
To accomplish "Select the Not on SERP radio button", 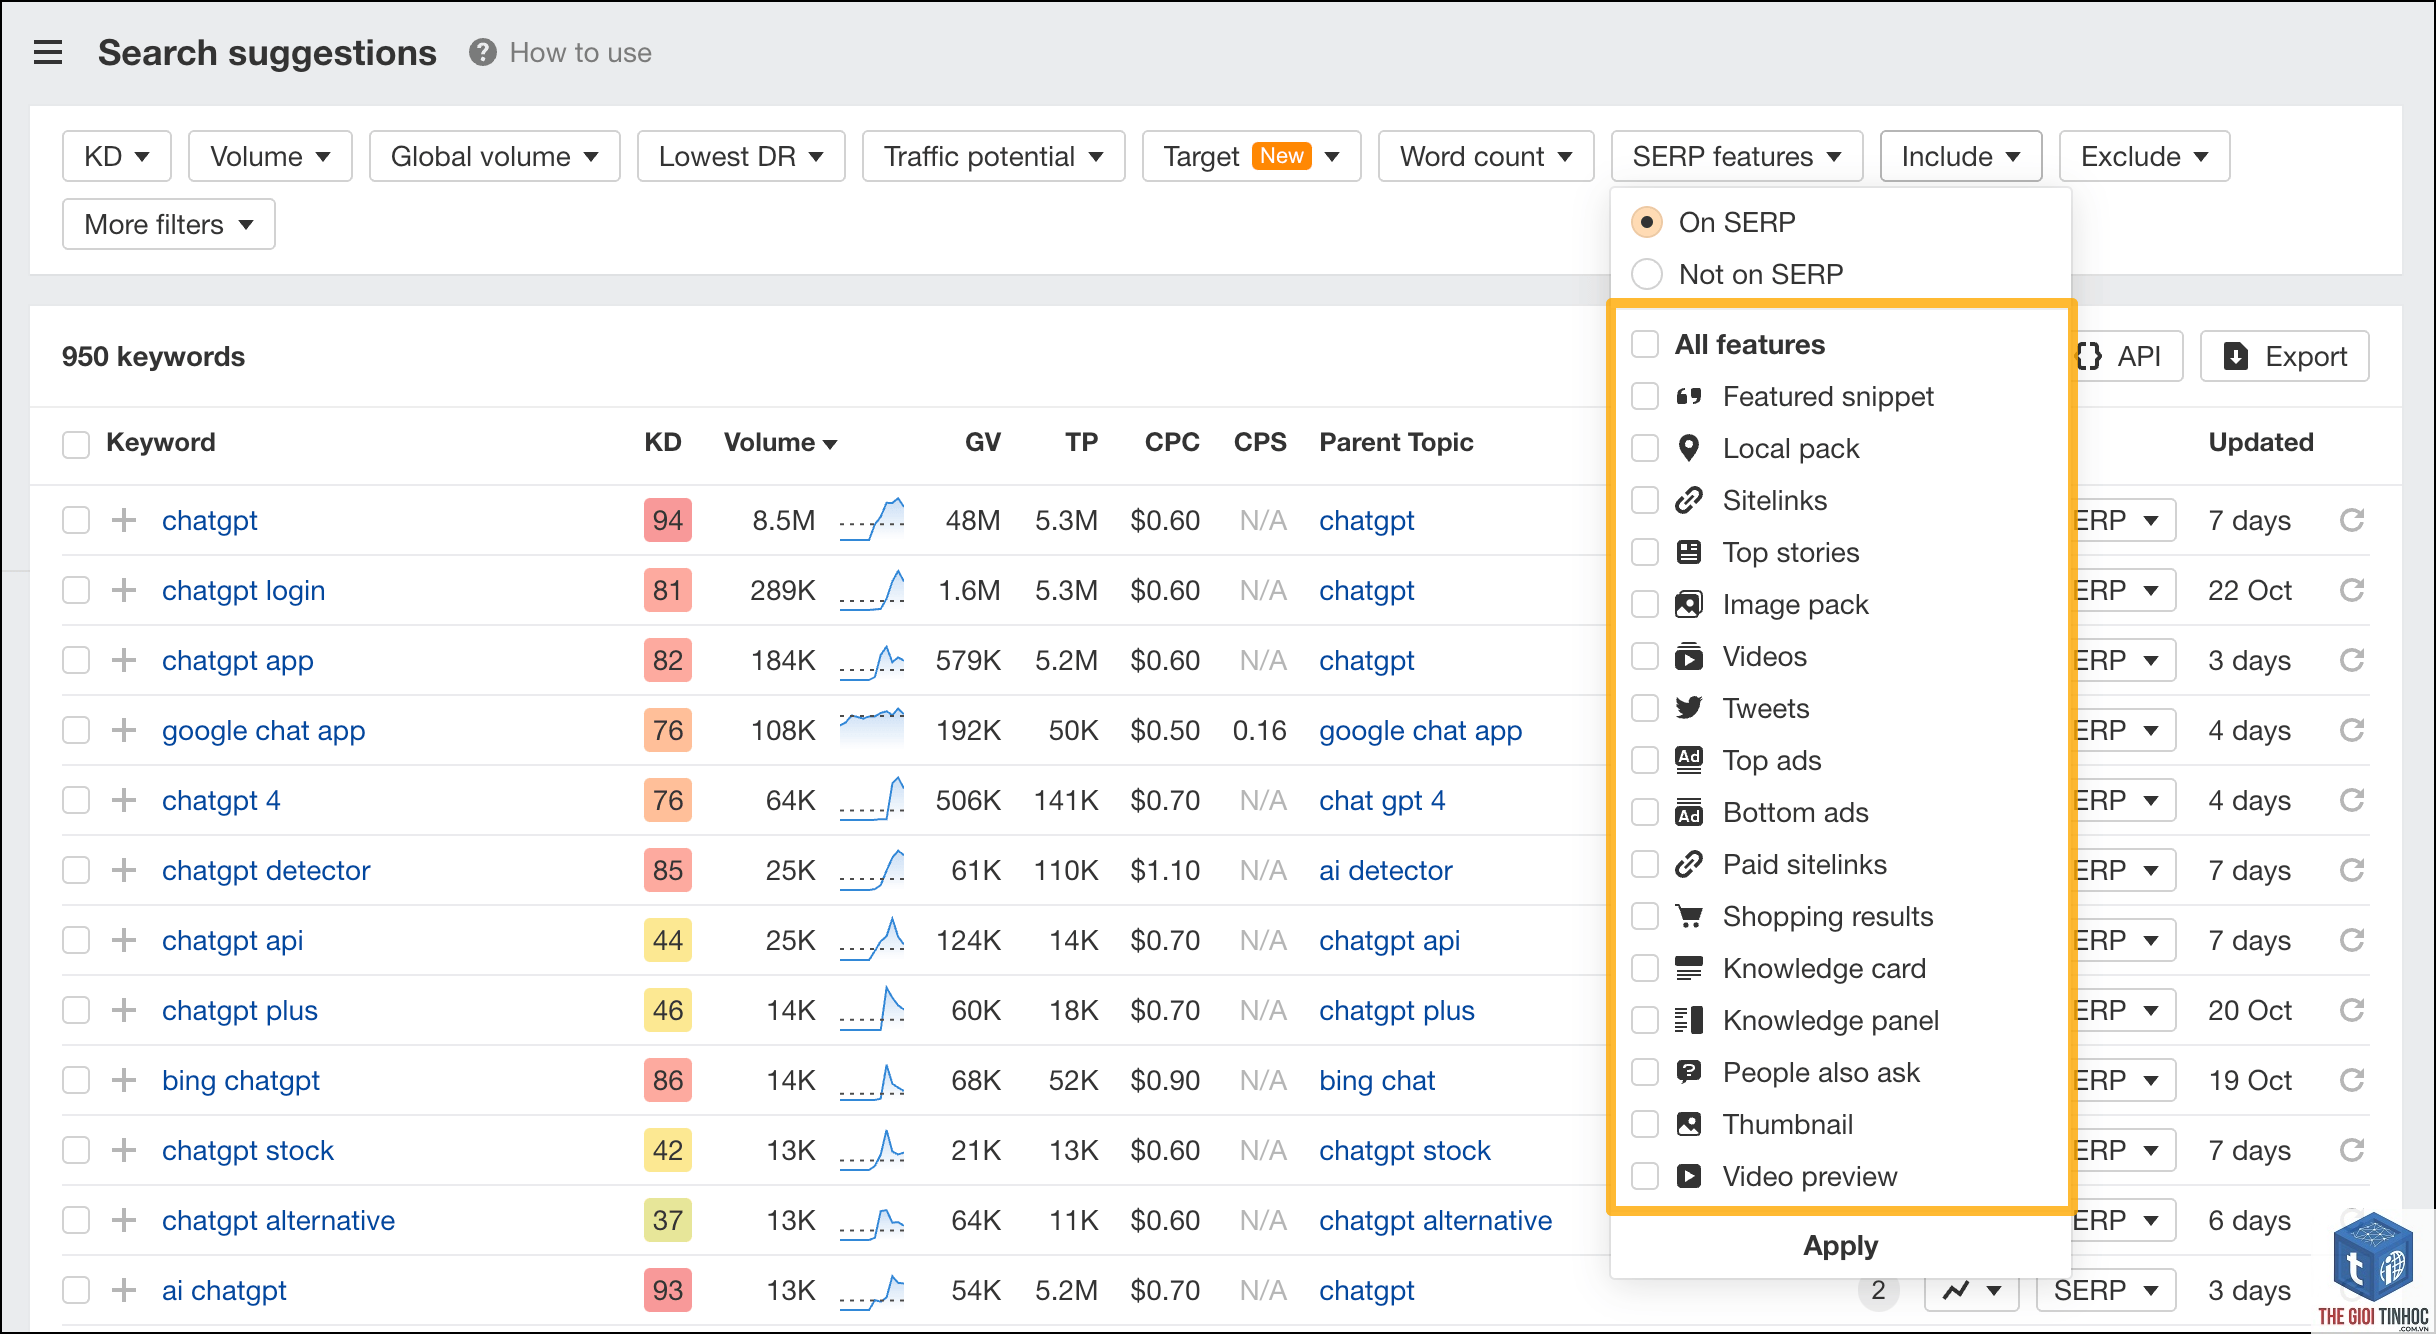I will (x=1647, y=274).
